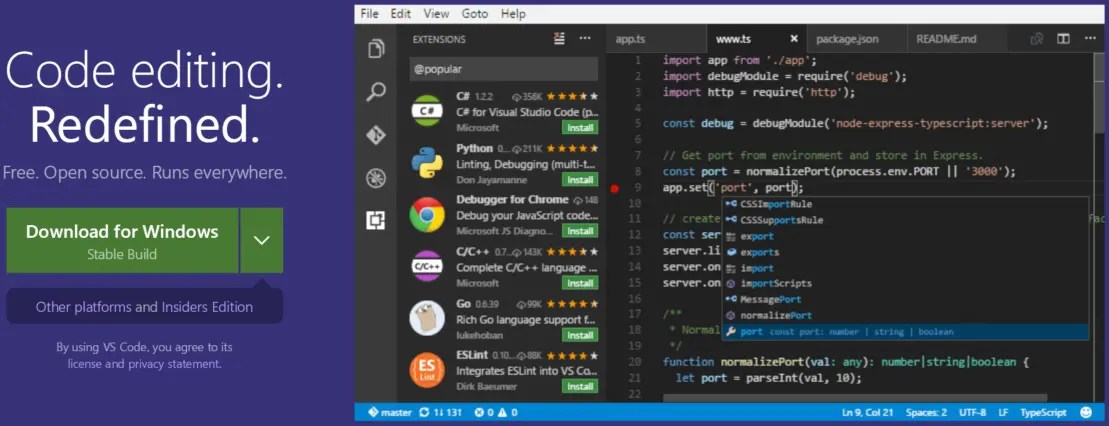Open the Explorer files icon in activity bar
The width and height of the screenshot is (1109, 426).
point(376,49)
